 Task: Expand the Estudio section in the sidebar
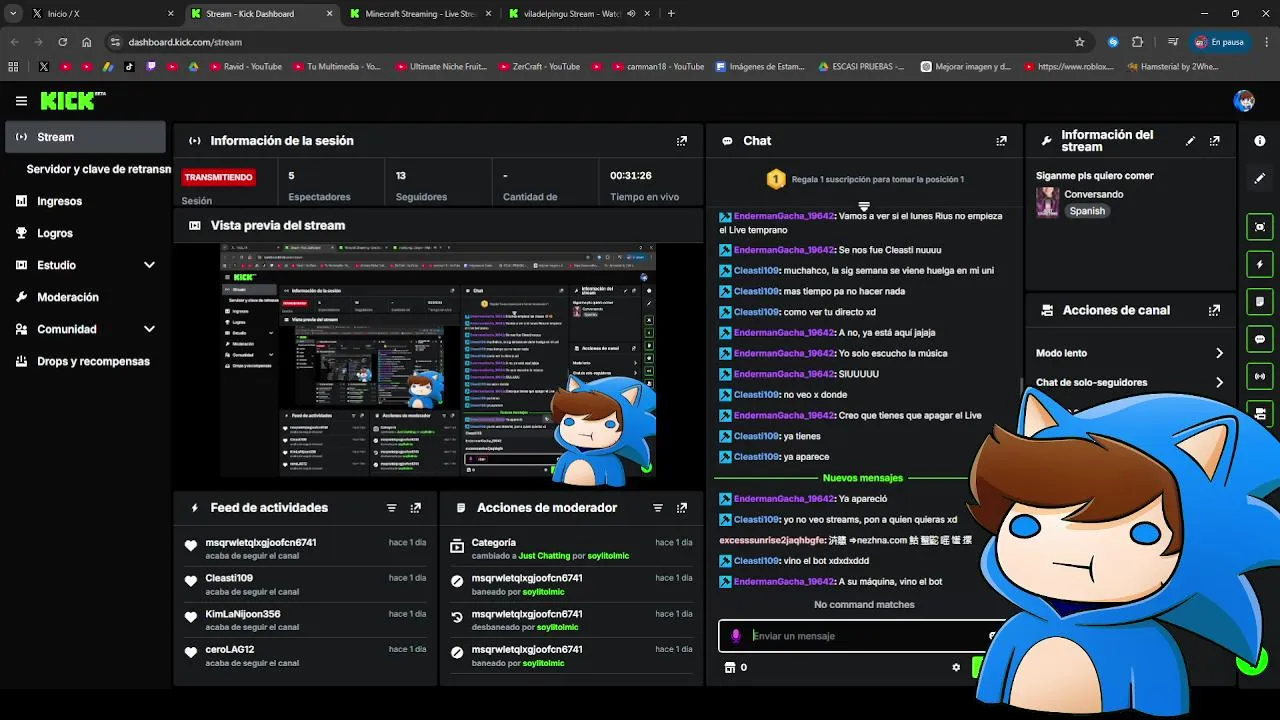pyautogui.click(x=149, y=265)
